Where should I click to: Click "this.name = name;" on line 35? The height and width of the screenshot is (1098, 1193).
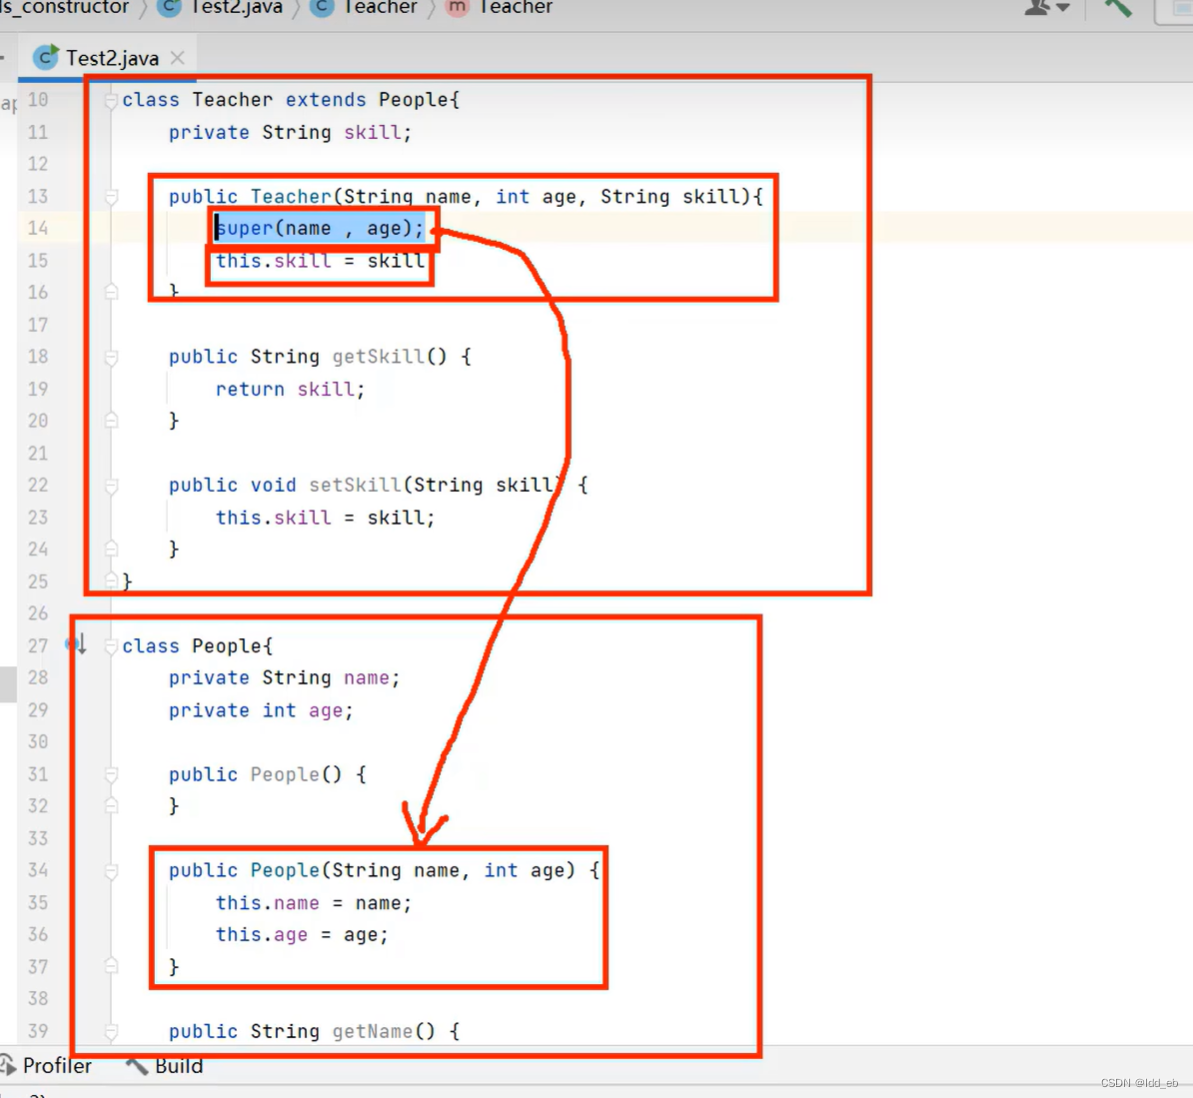pyautogui.click(x=313, y=903)
